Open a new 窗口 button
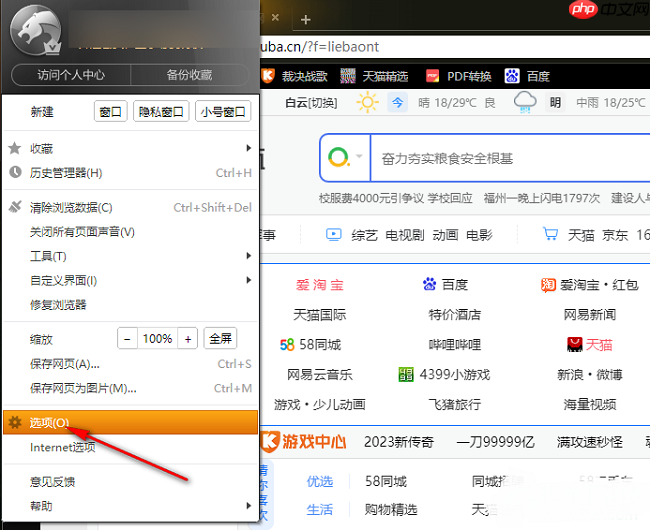 click(111, 111)
